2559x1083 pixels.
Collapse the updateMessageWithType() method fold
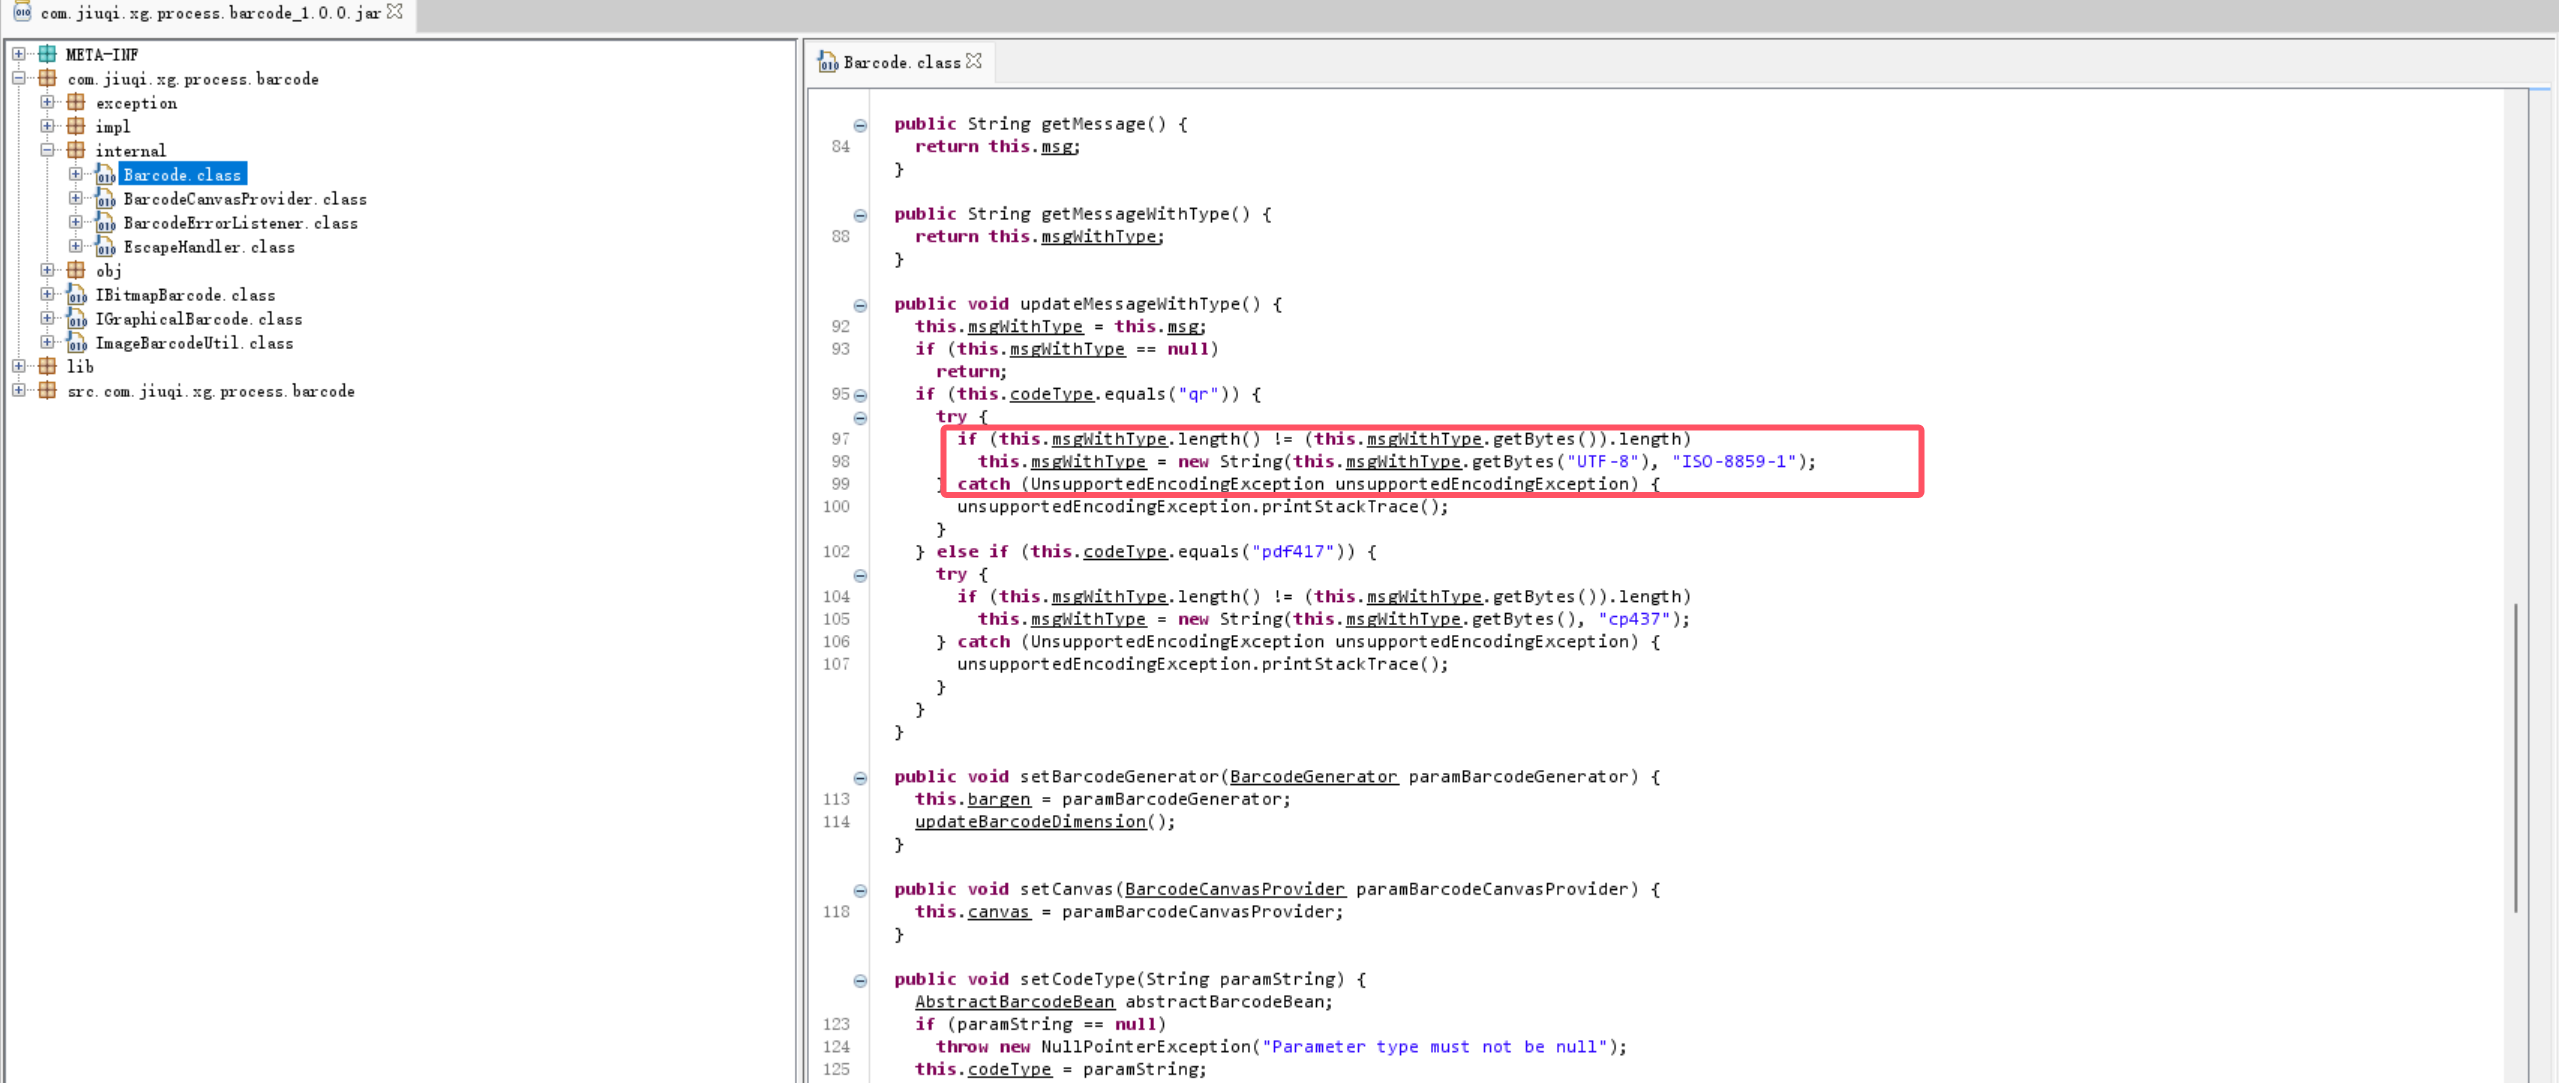coord(860,305)
